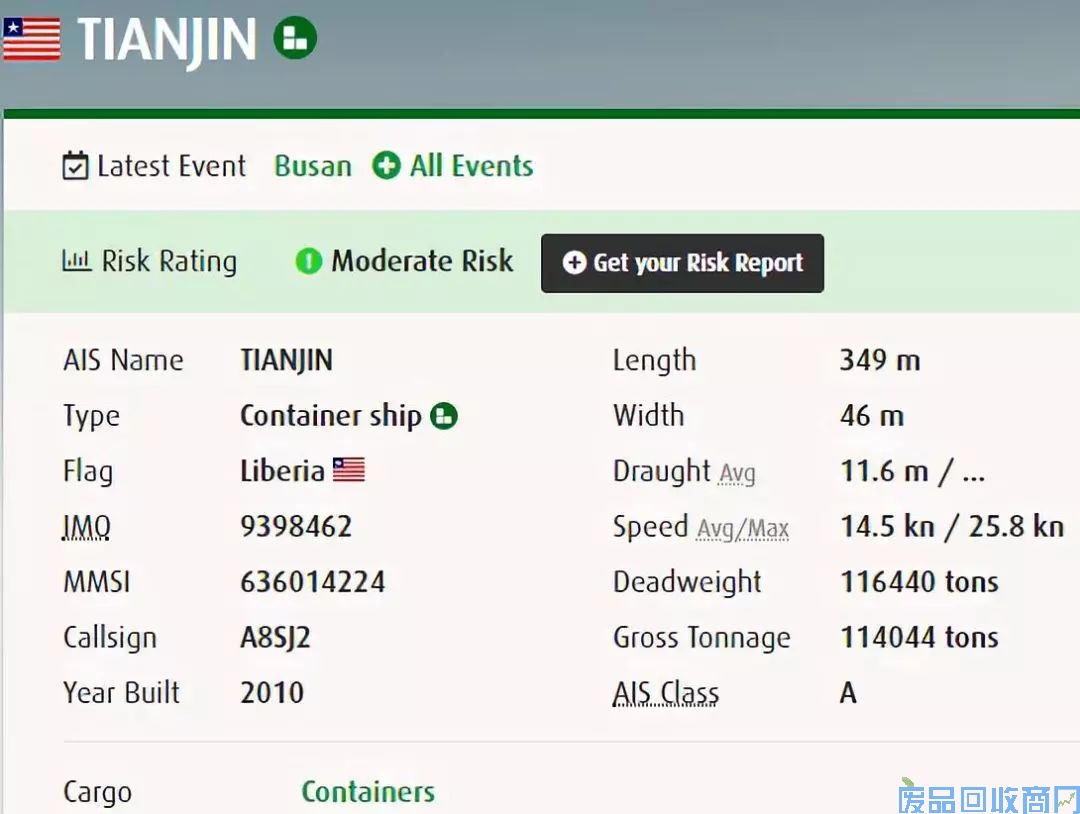Open the Busan latest event link
This screenshot has width=1080, height=814.
pos(313,166)
